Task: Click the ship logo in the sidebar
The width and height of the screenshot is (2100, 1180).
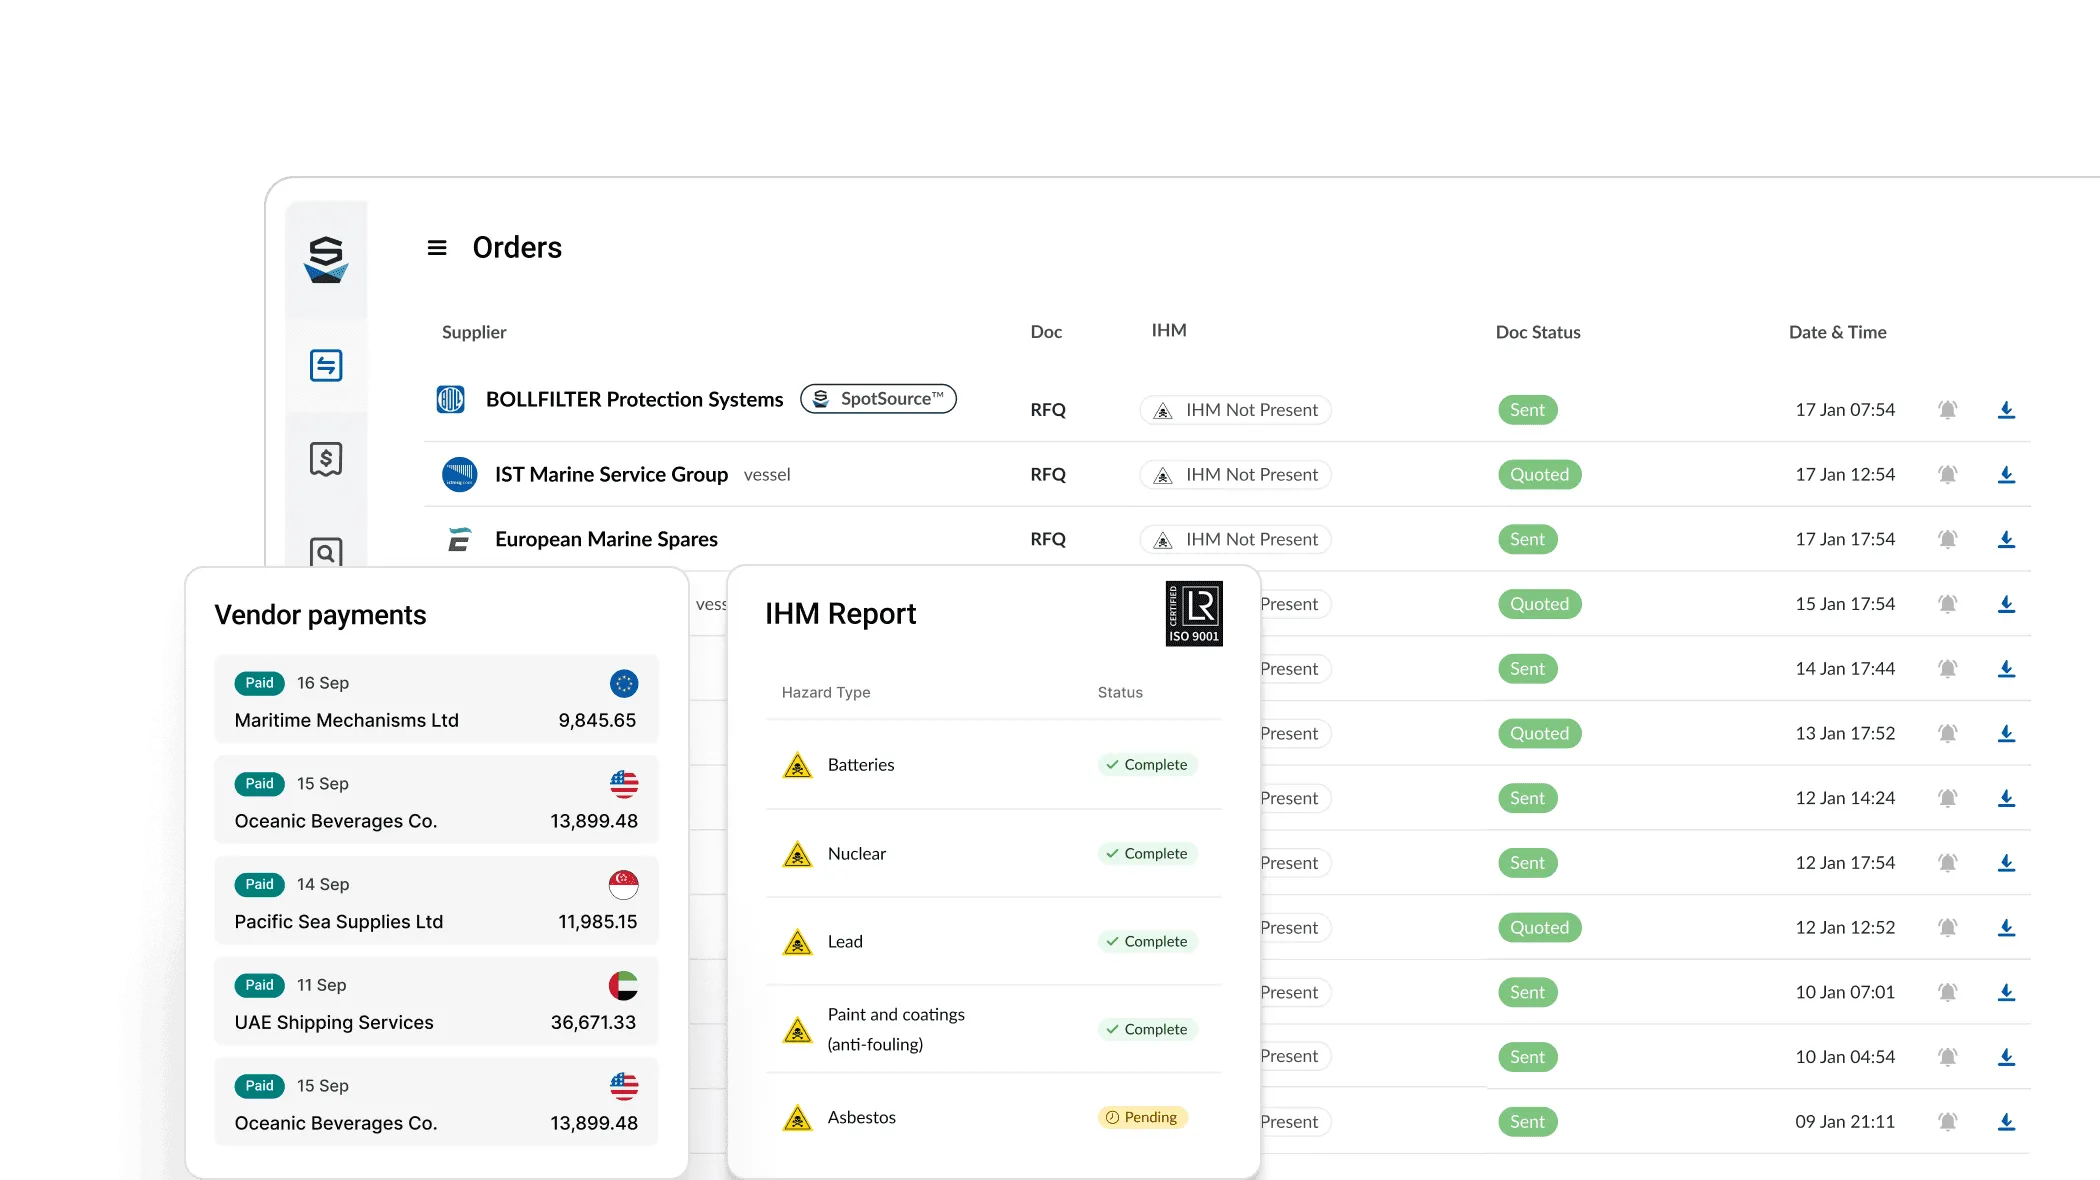Action: click(326, 260)
